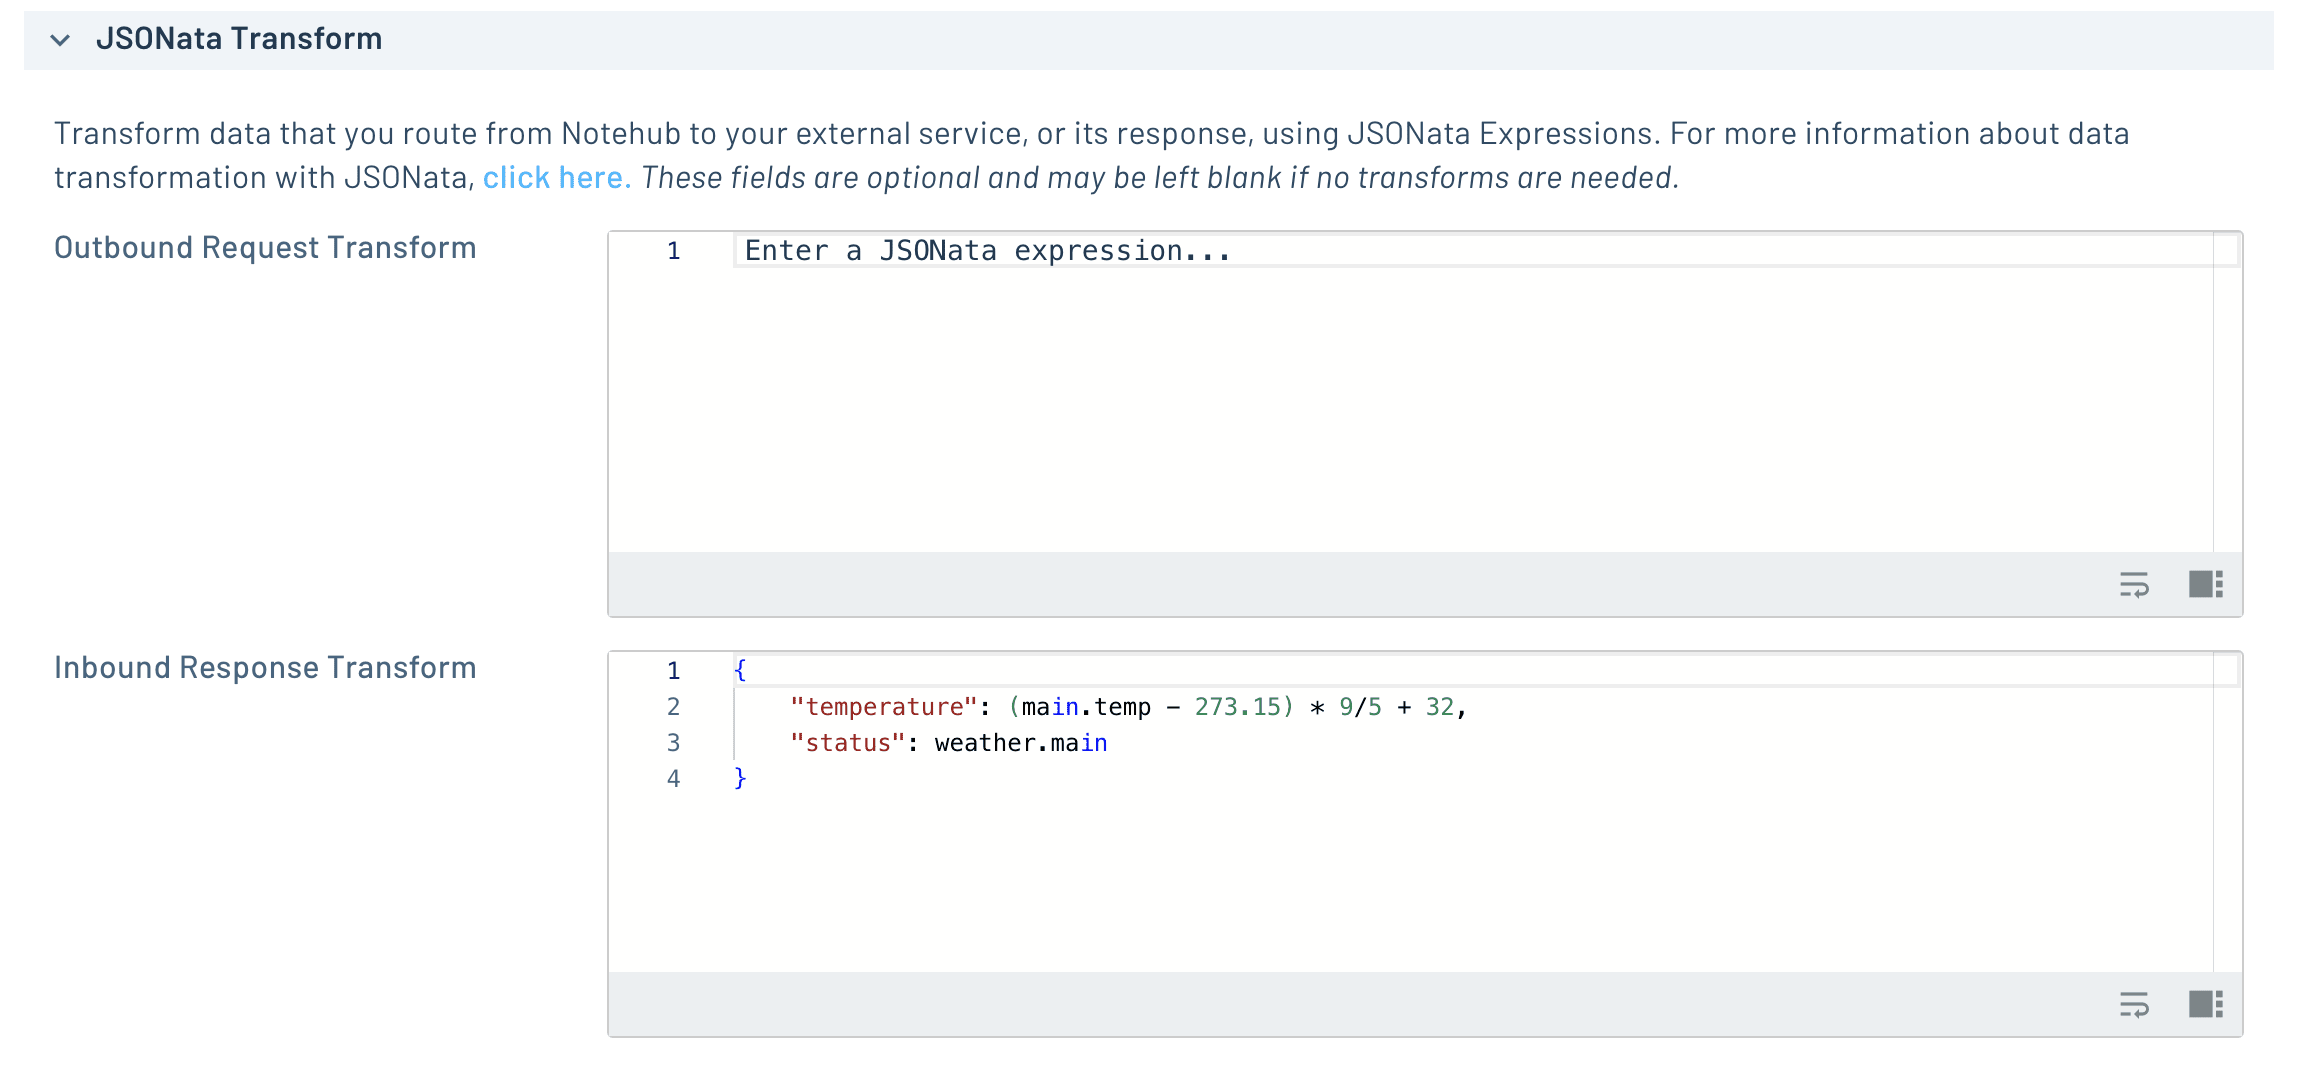Toggle word wrap in Inbound Response editor
Viewport: 2302px width, 1080px height.
[x=2133, y=1004]
